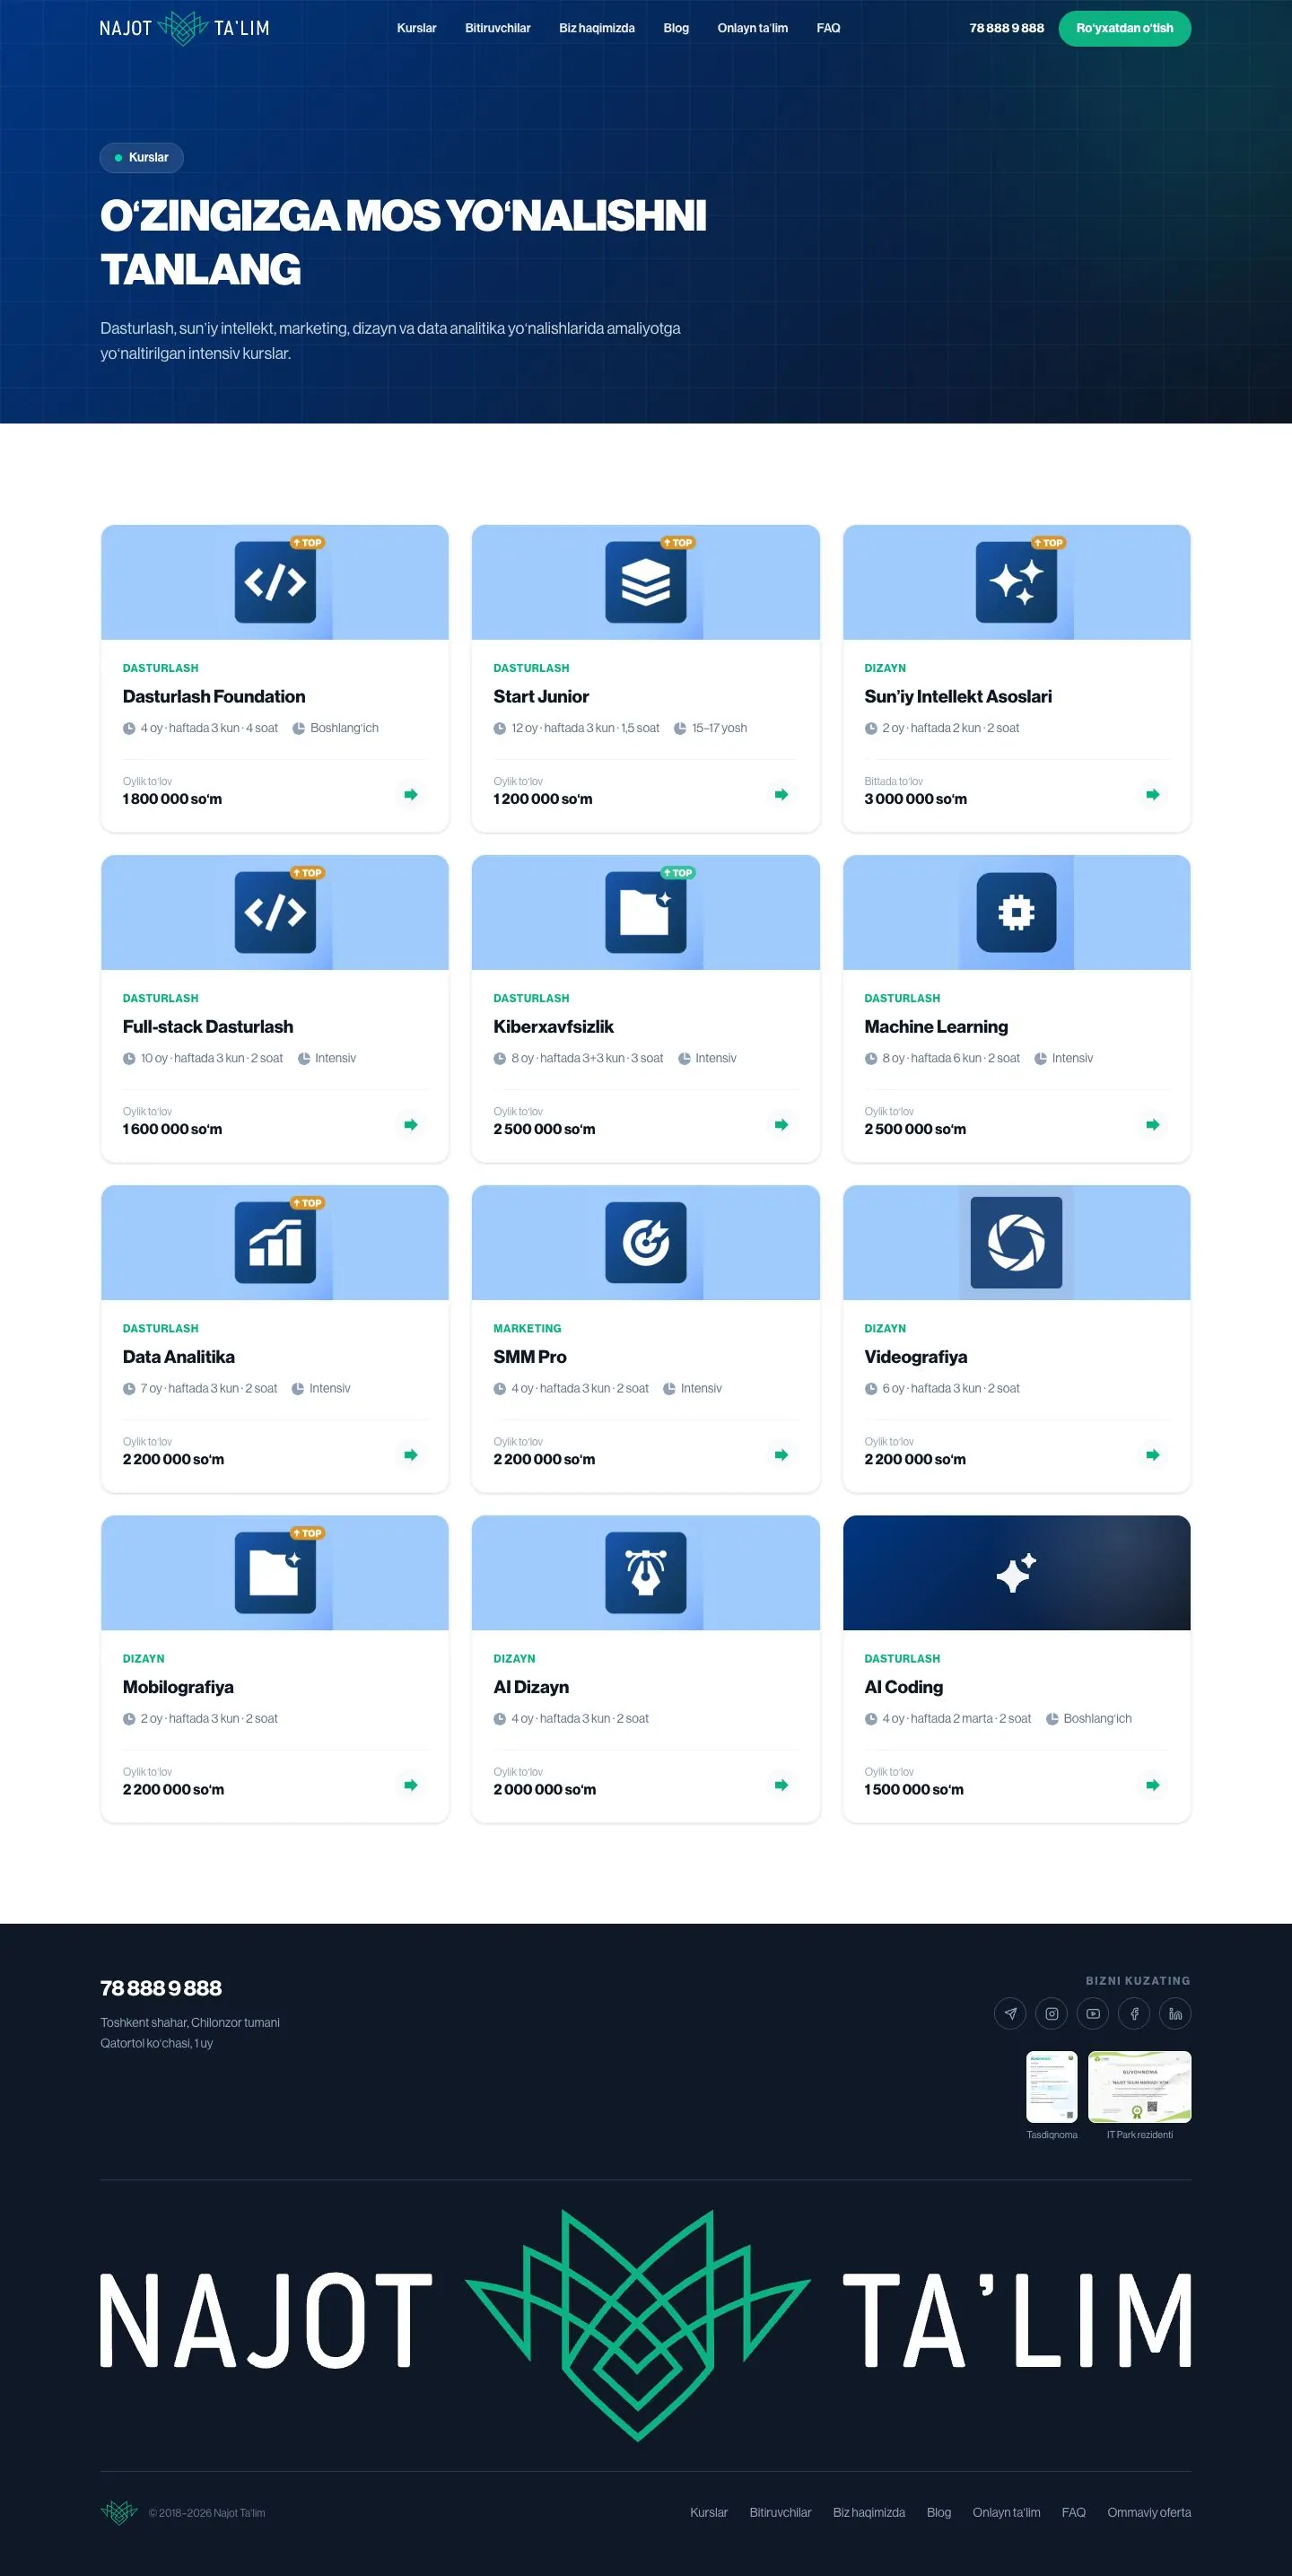The height and width of the screenshot is (2576, 1292).
Task: Click the SMM Pro target icon
Action: tap(646, 1242)
